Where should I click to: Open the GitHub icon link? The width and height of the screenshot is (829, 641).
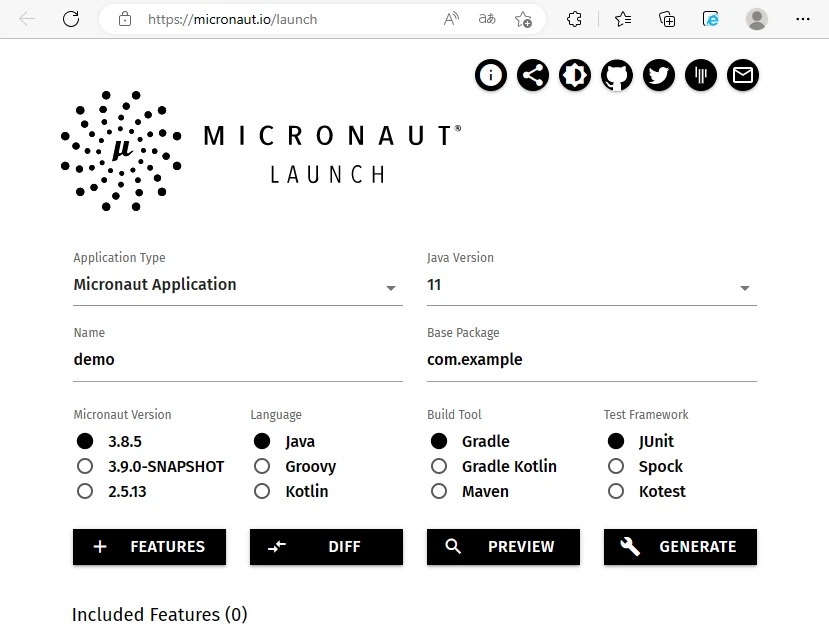616,75
